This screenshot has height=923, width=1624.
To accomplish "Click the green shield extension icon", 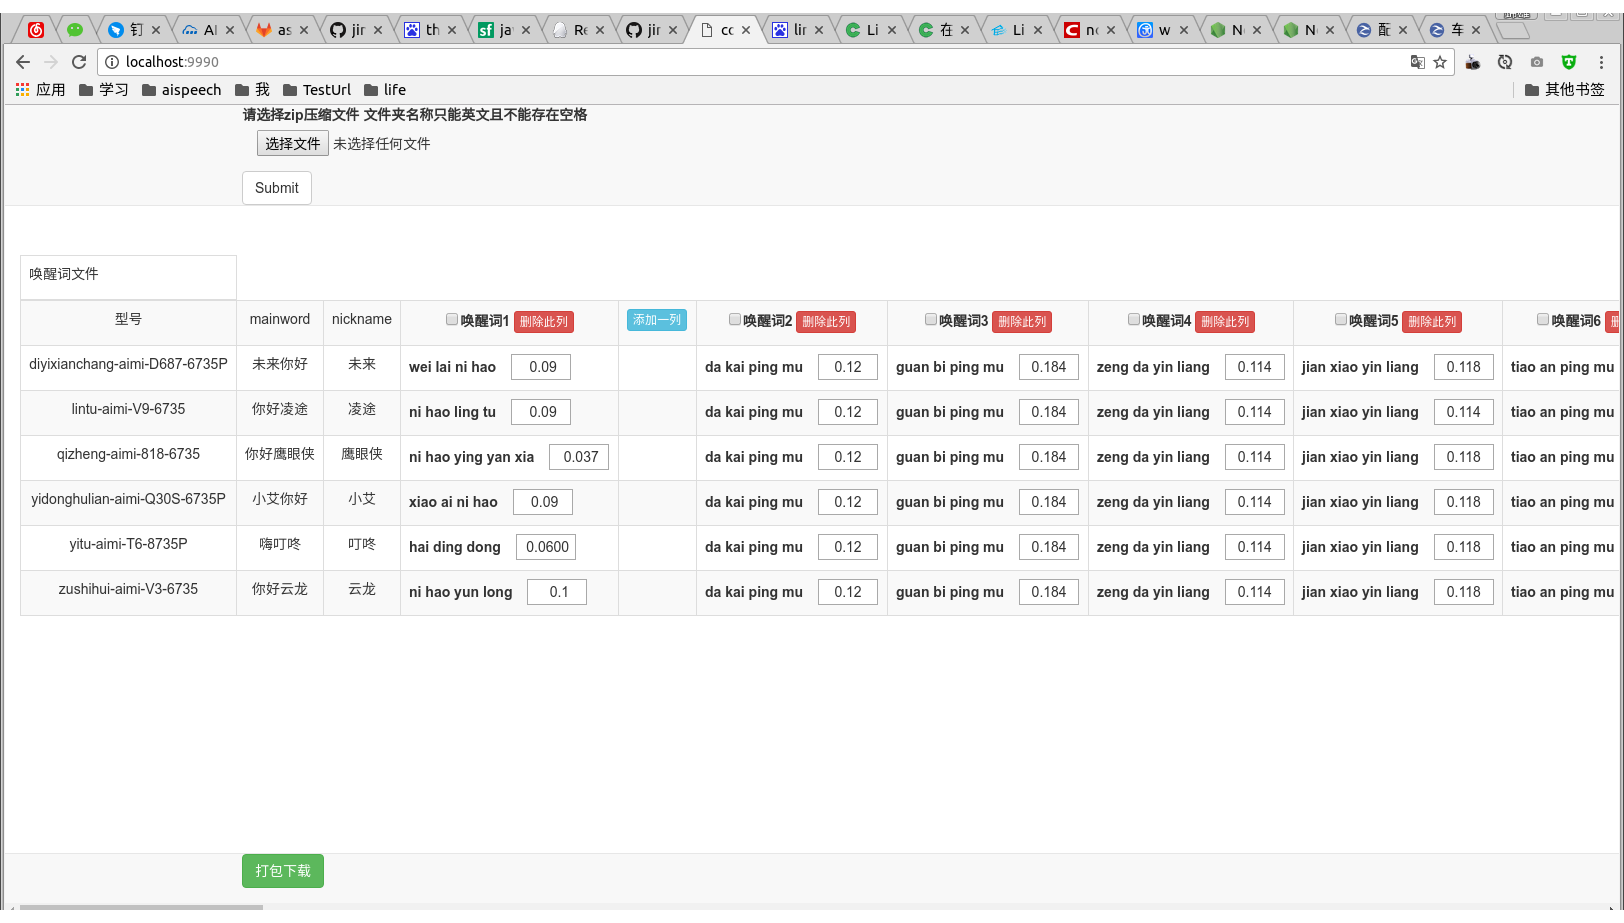I will pyautogui.click(x=1569, y=62).
